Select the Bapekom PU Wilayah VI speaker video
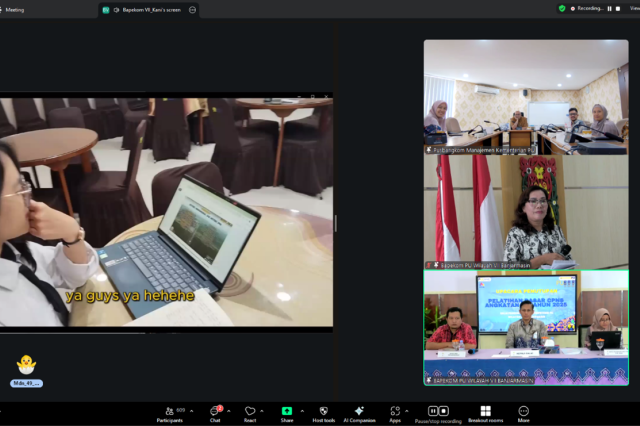This screenshot has height=426, width=640. pos(526,212)
